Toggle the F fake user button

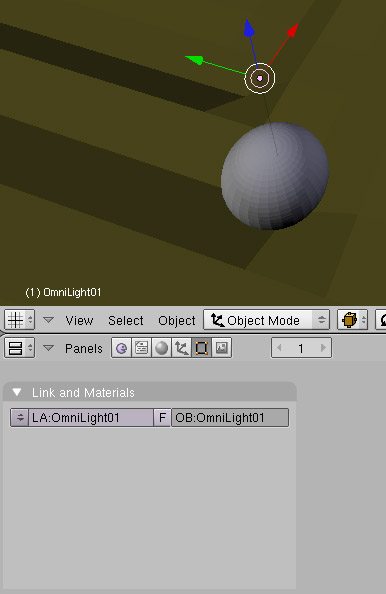pyautogui.click(x=162, y=417)
